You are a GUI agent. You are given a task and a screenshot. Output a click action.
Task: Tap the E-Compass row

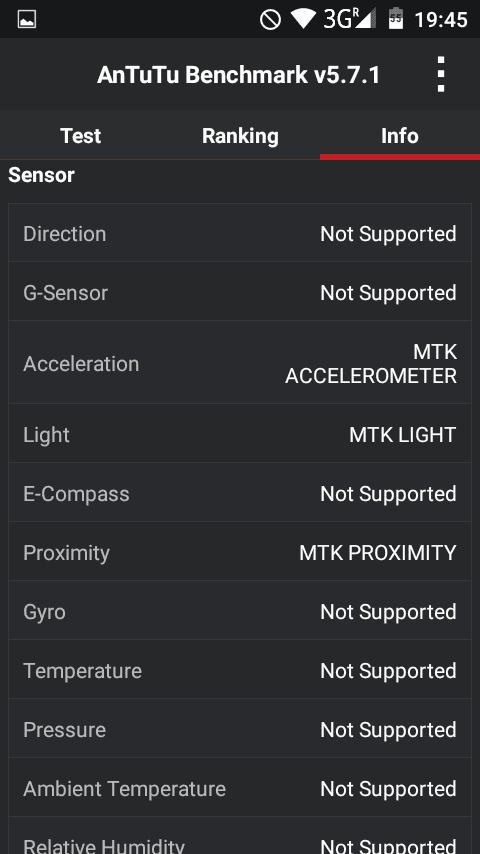(x=240, y=493)
